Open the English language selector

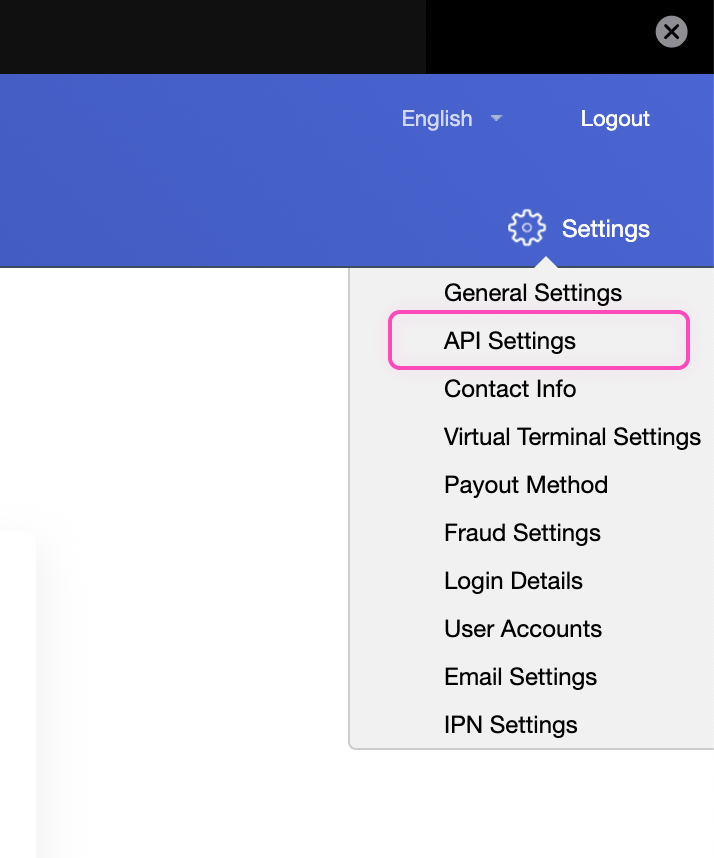click(x=437, y=118)
